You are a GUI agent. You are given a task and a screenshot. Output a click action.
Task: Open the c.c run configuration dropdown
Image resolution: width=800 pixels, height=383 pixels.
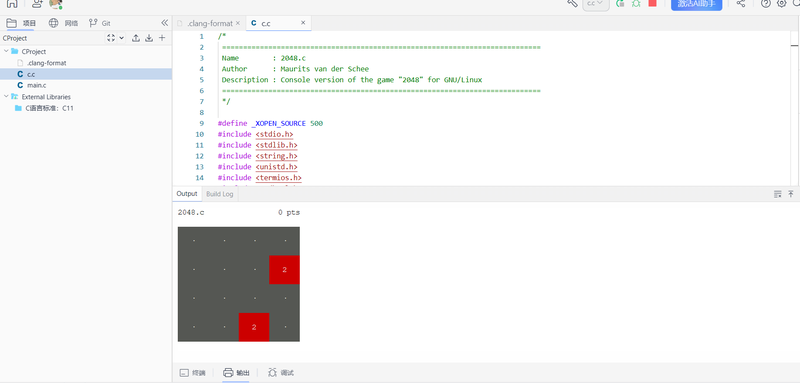pyautogui.click(x=595, y=4)
